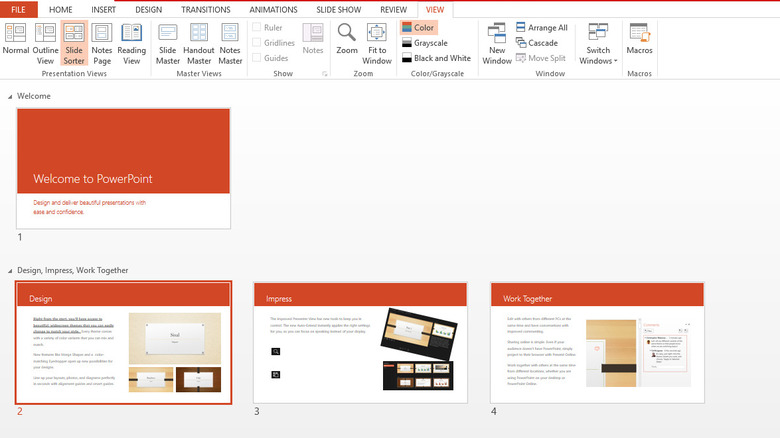Open Outline View

coord(45,44)
